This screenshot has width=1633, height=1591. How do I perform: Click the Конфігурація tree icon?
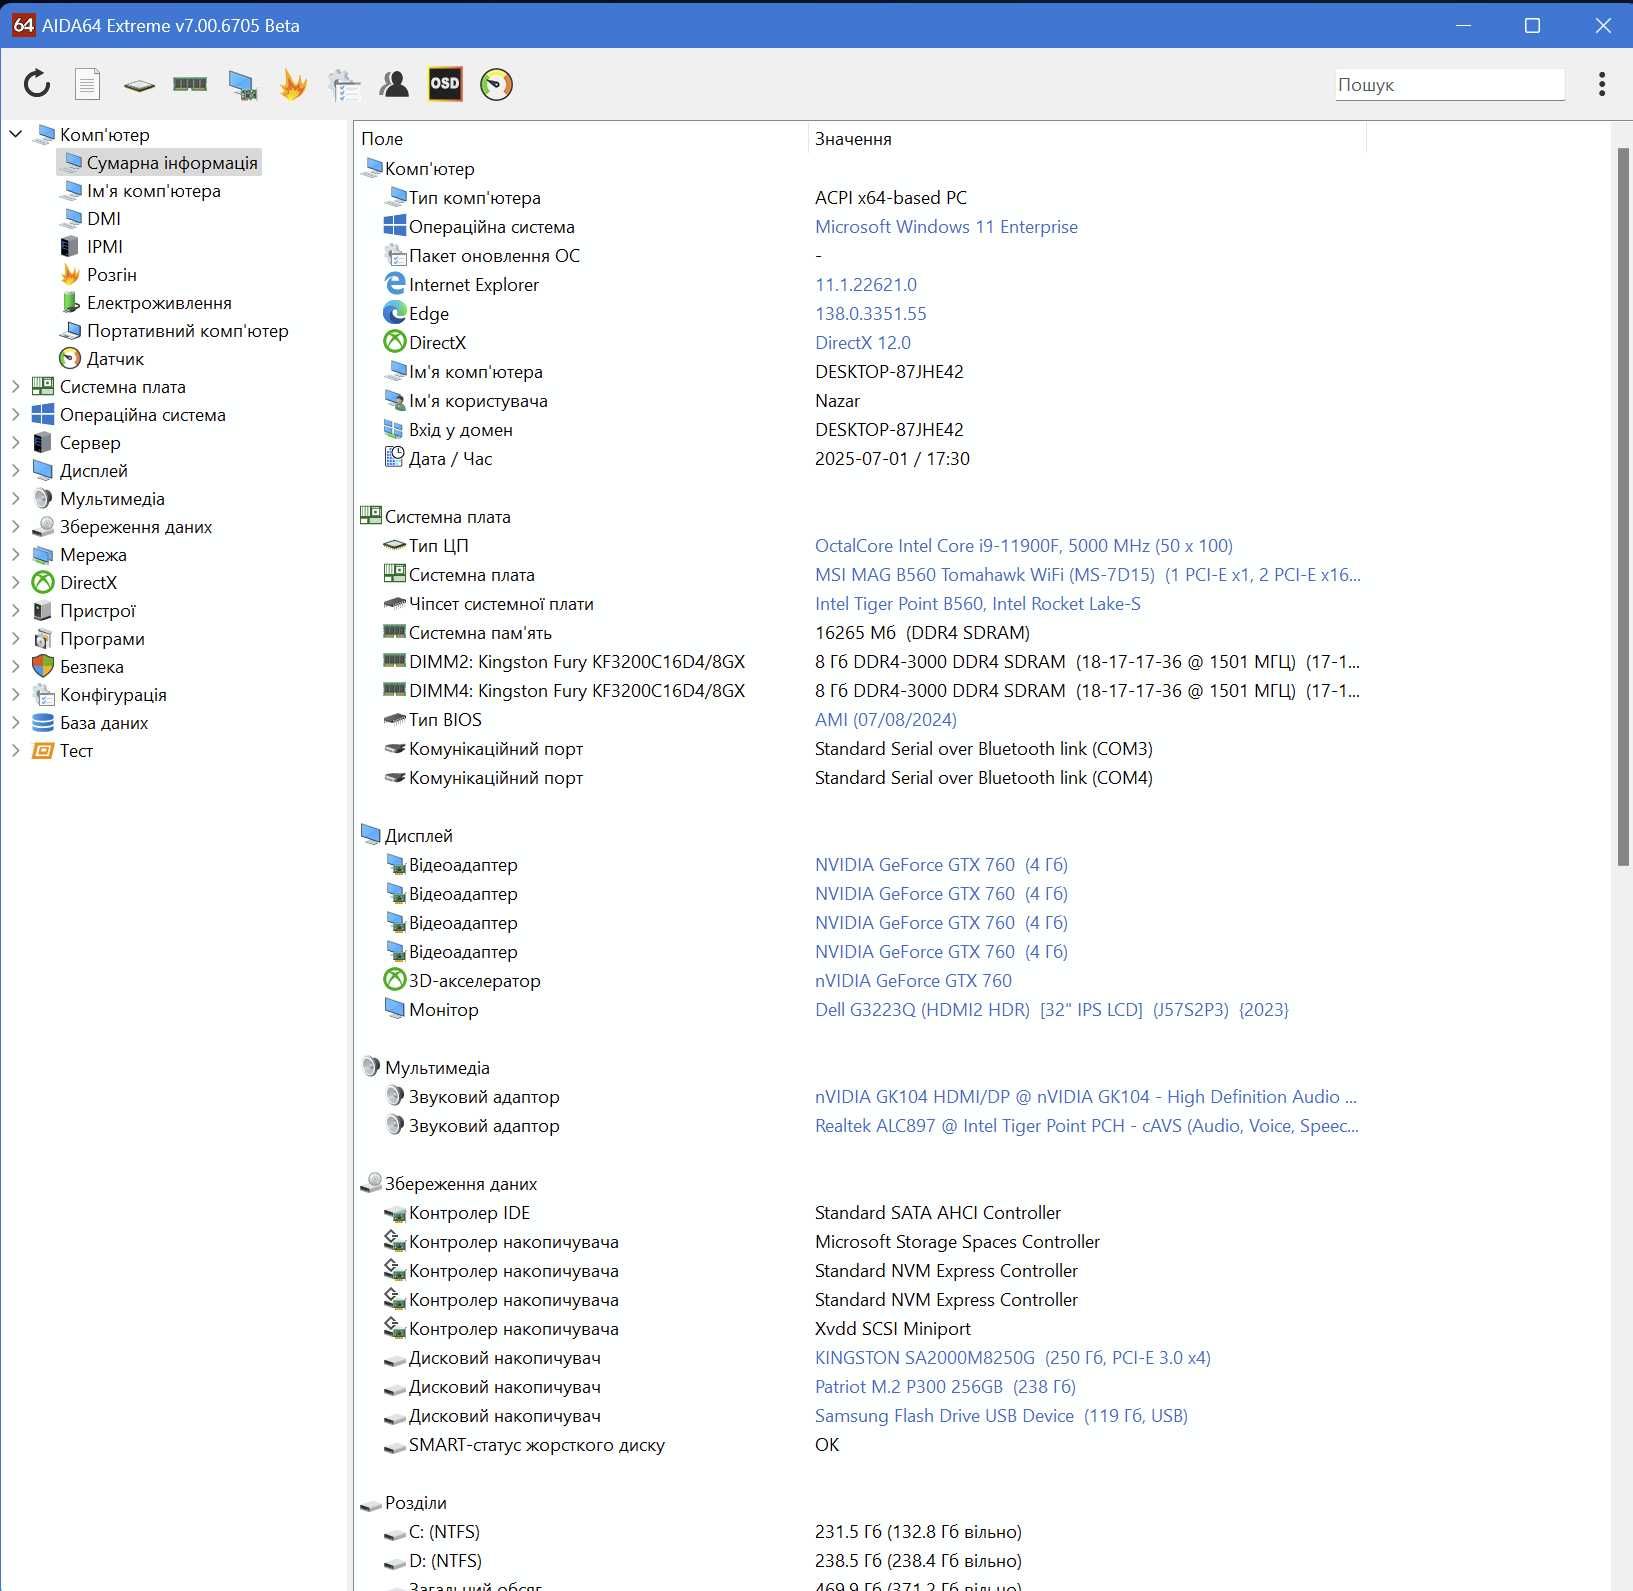43,695
